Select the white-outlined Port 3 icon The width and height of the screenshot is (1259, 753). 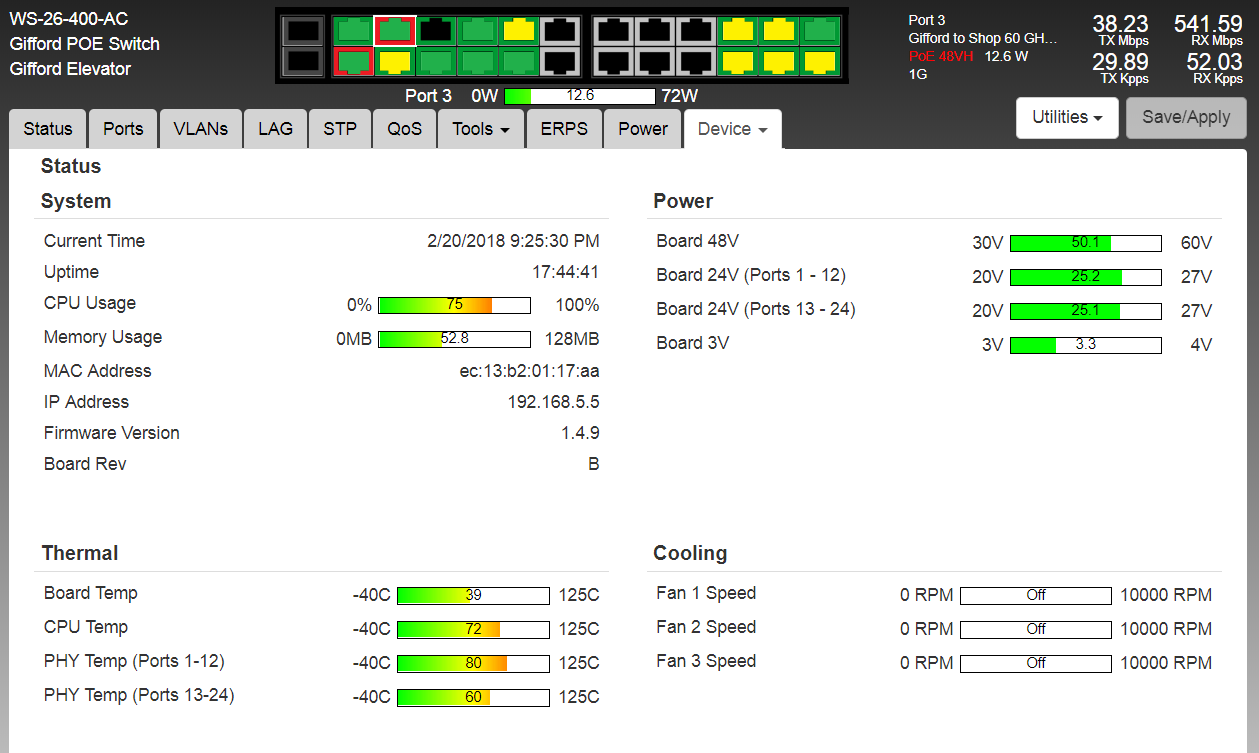click(x=395, y=30)
